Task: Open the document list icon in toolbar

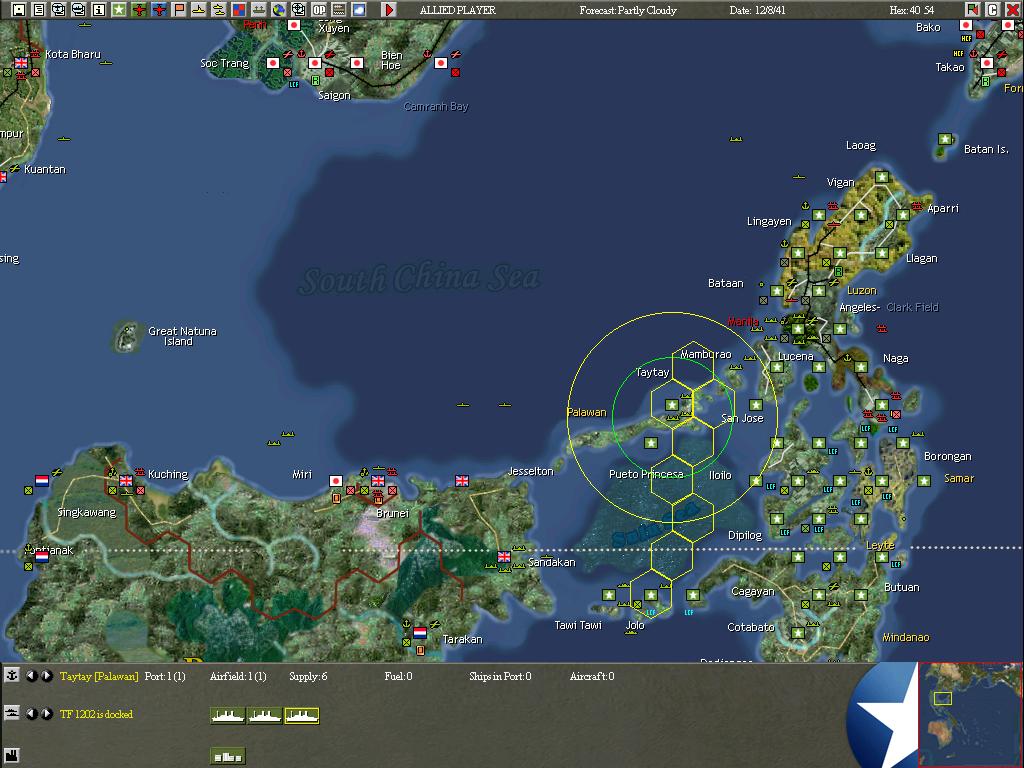Action: (39, 9)
